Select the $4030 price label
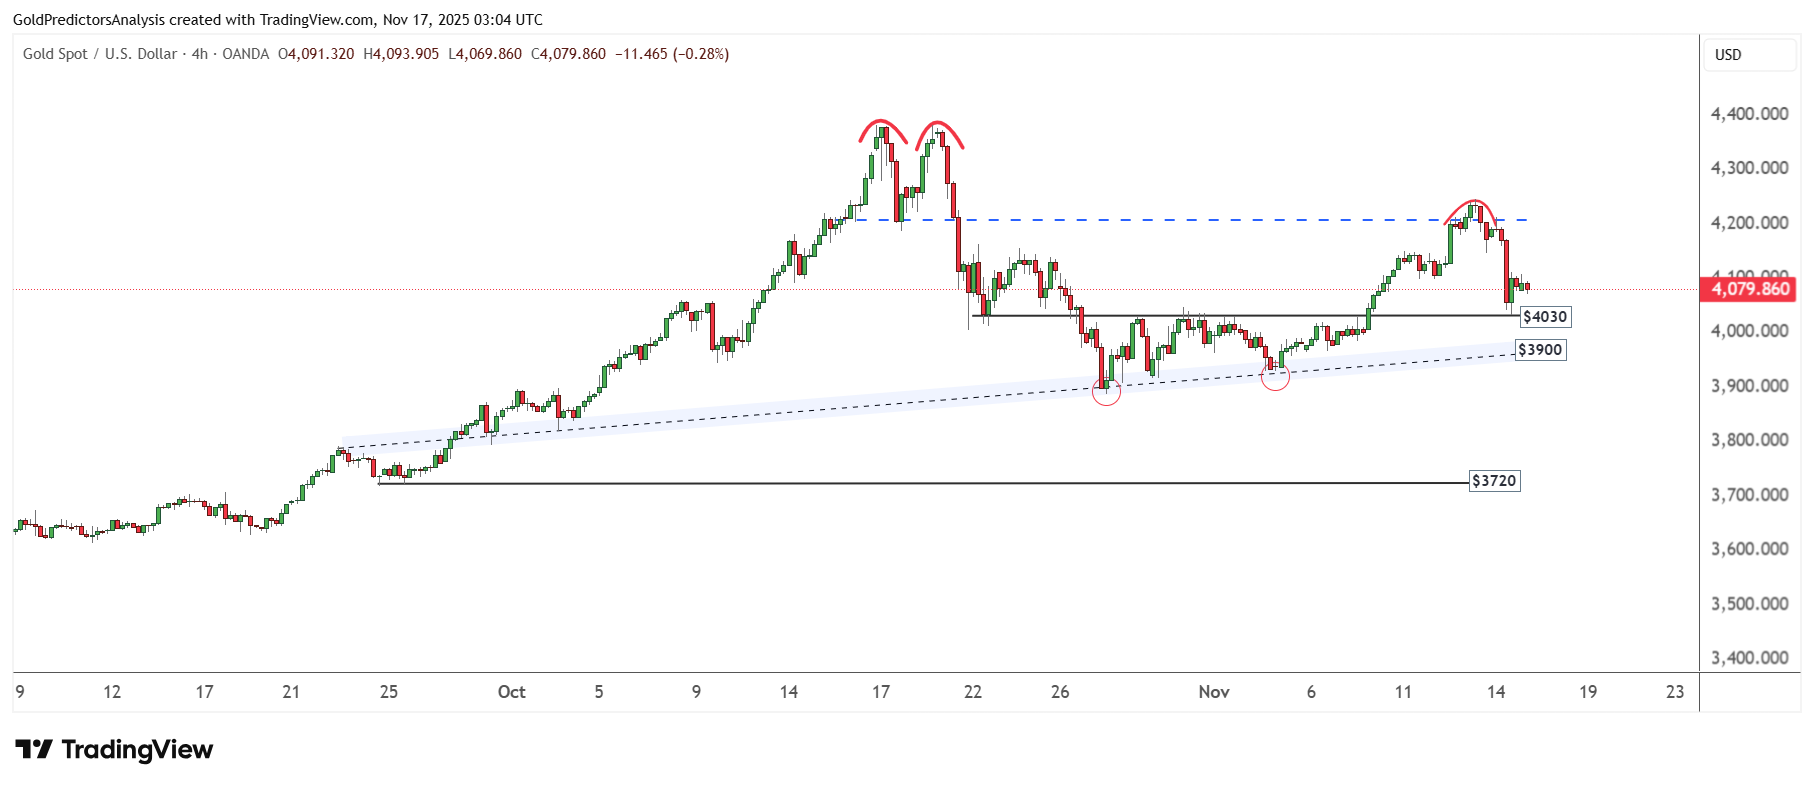This screenshot has height=787, width=1814. tap(1544, 317)
